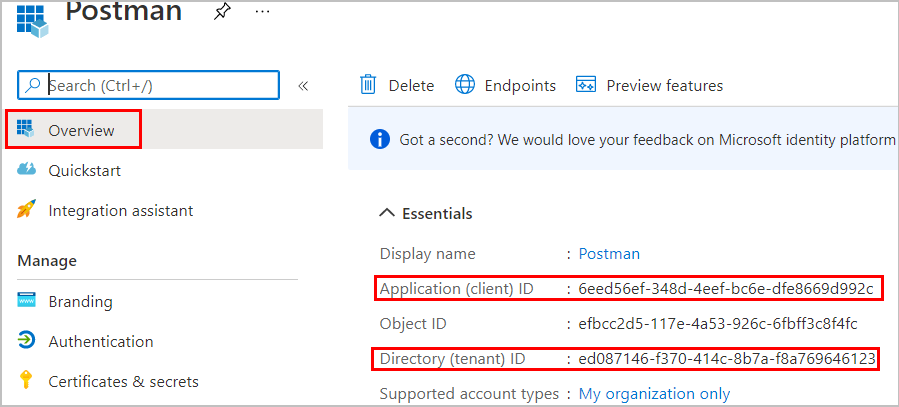The height and width of the screenshot is (407, 899).
Task: Open Authentication under Manage
Action: [101, 342]
